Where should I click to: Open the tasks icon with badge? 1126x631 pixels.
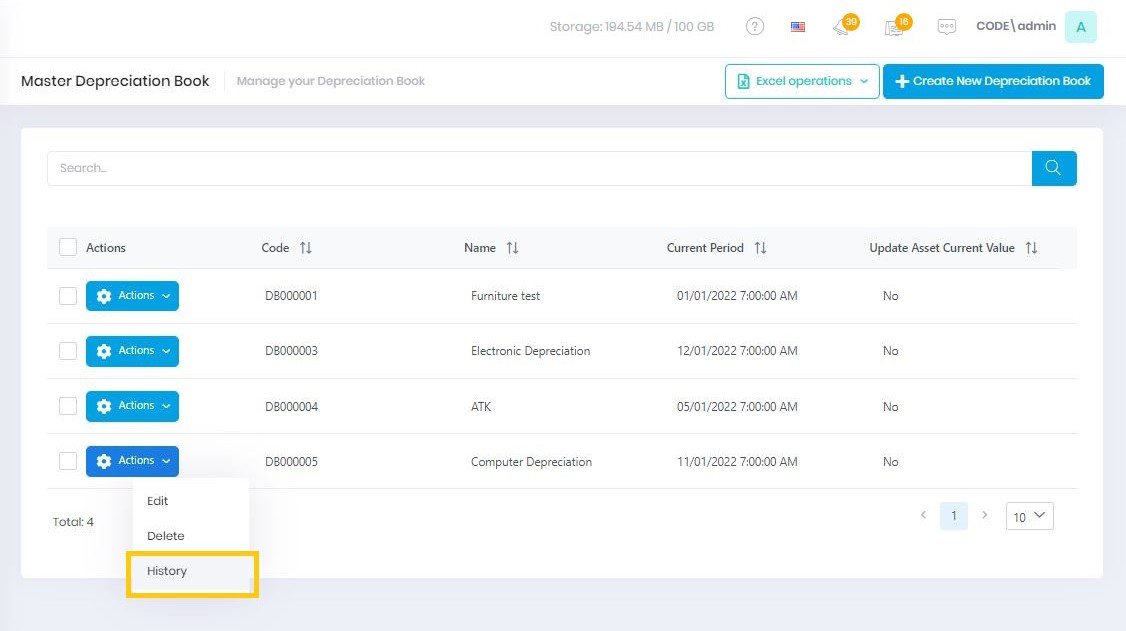pyautogui.click(x=894, y=28)
